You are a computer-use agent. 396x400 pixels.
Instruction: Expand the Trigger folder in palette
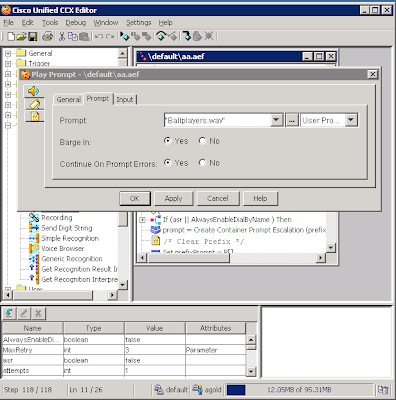coord(8,63)
